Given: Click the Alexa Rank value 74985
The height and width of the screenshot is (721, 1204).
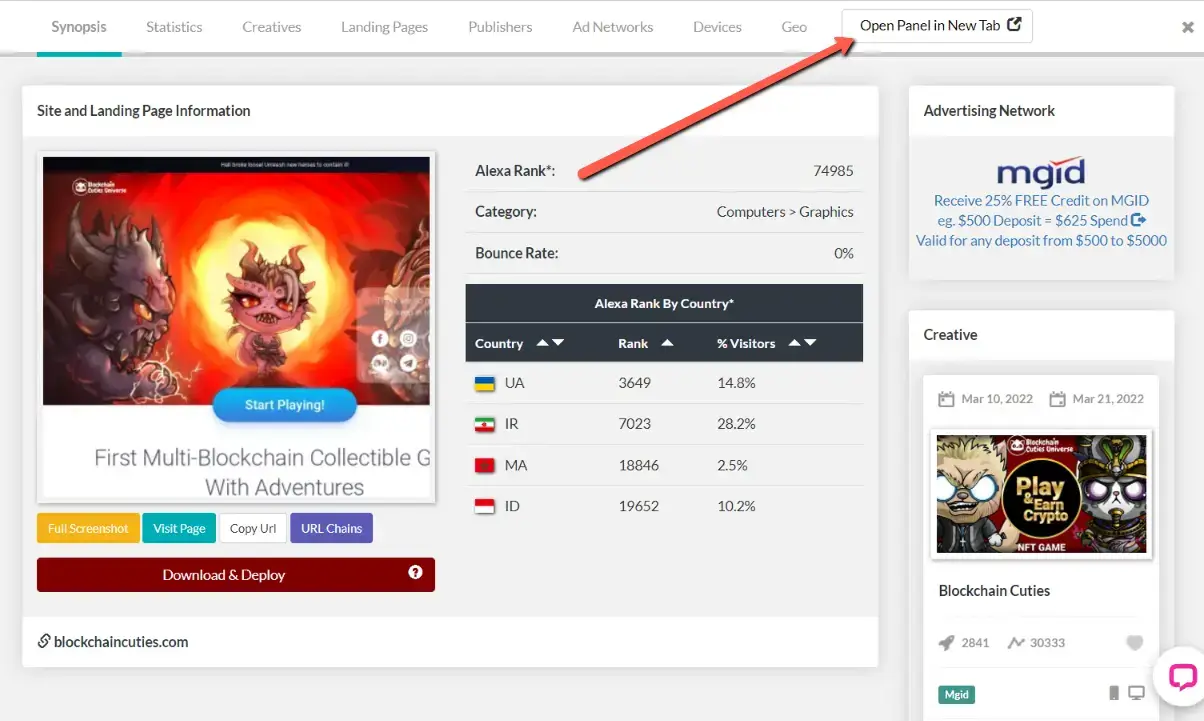Looking at the screenshot, I should [833, 171].
